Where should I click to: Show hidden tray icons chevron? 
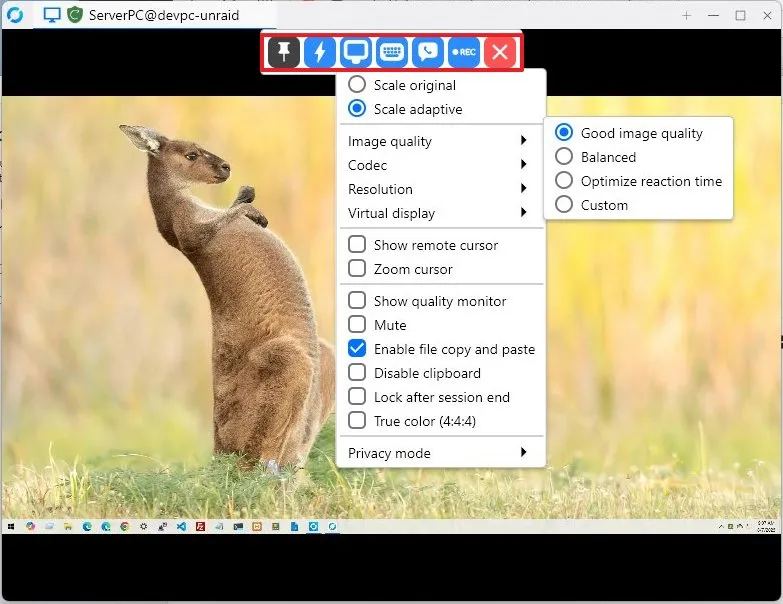tap(721, 526)
